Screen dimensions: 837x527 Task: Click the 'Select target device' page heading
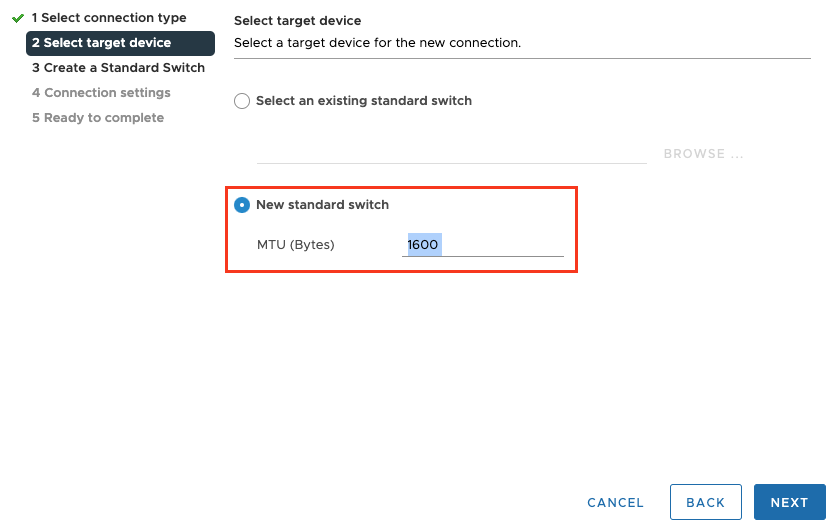pyautogui.click(x=297, y=21)
